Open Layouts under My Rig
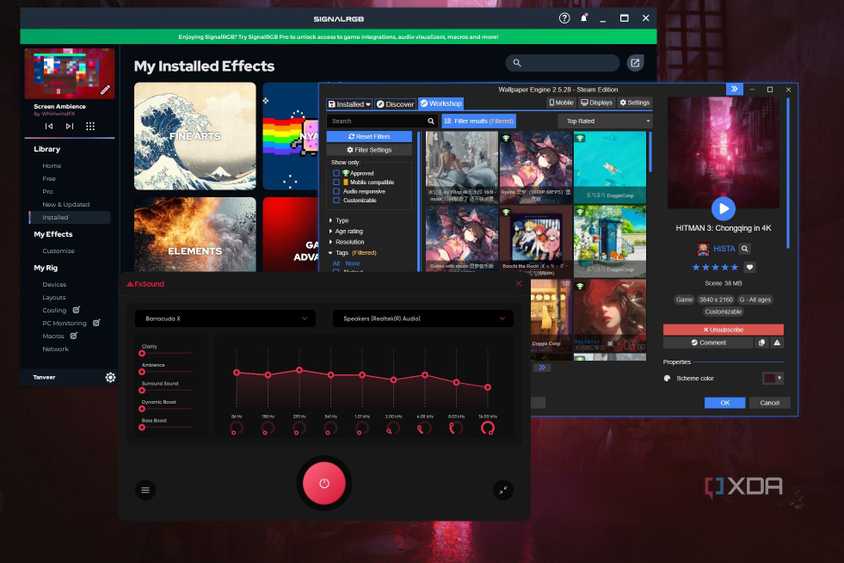The height and width of the screenshot is (563, 844). point(54,297)
